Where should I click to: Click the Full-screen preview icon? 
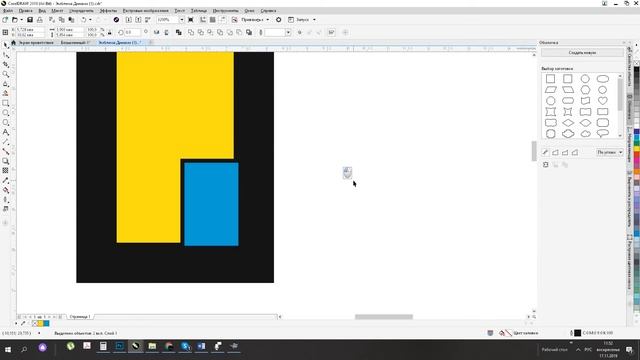191,20
